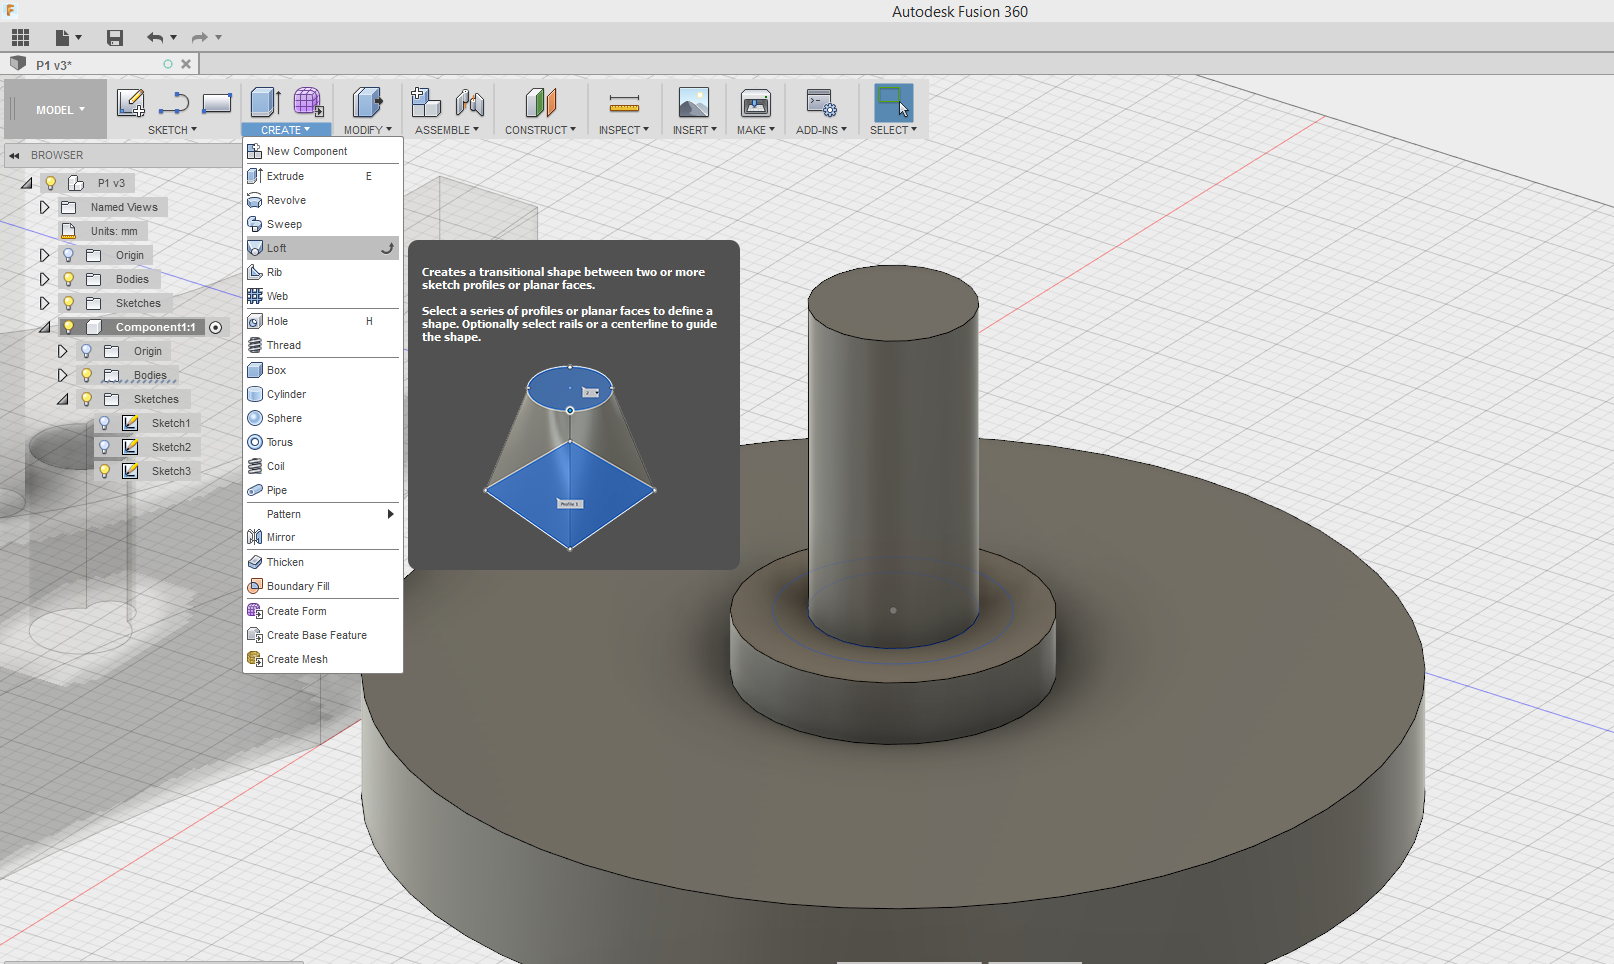Click the Joint assemble icon
Viewport: 1614px width, 964px height.
[469, 102]
